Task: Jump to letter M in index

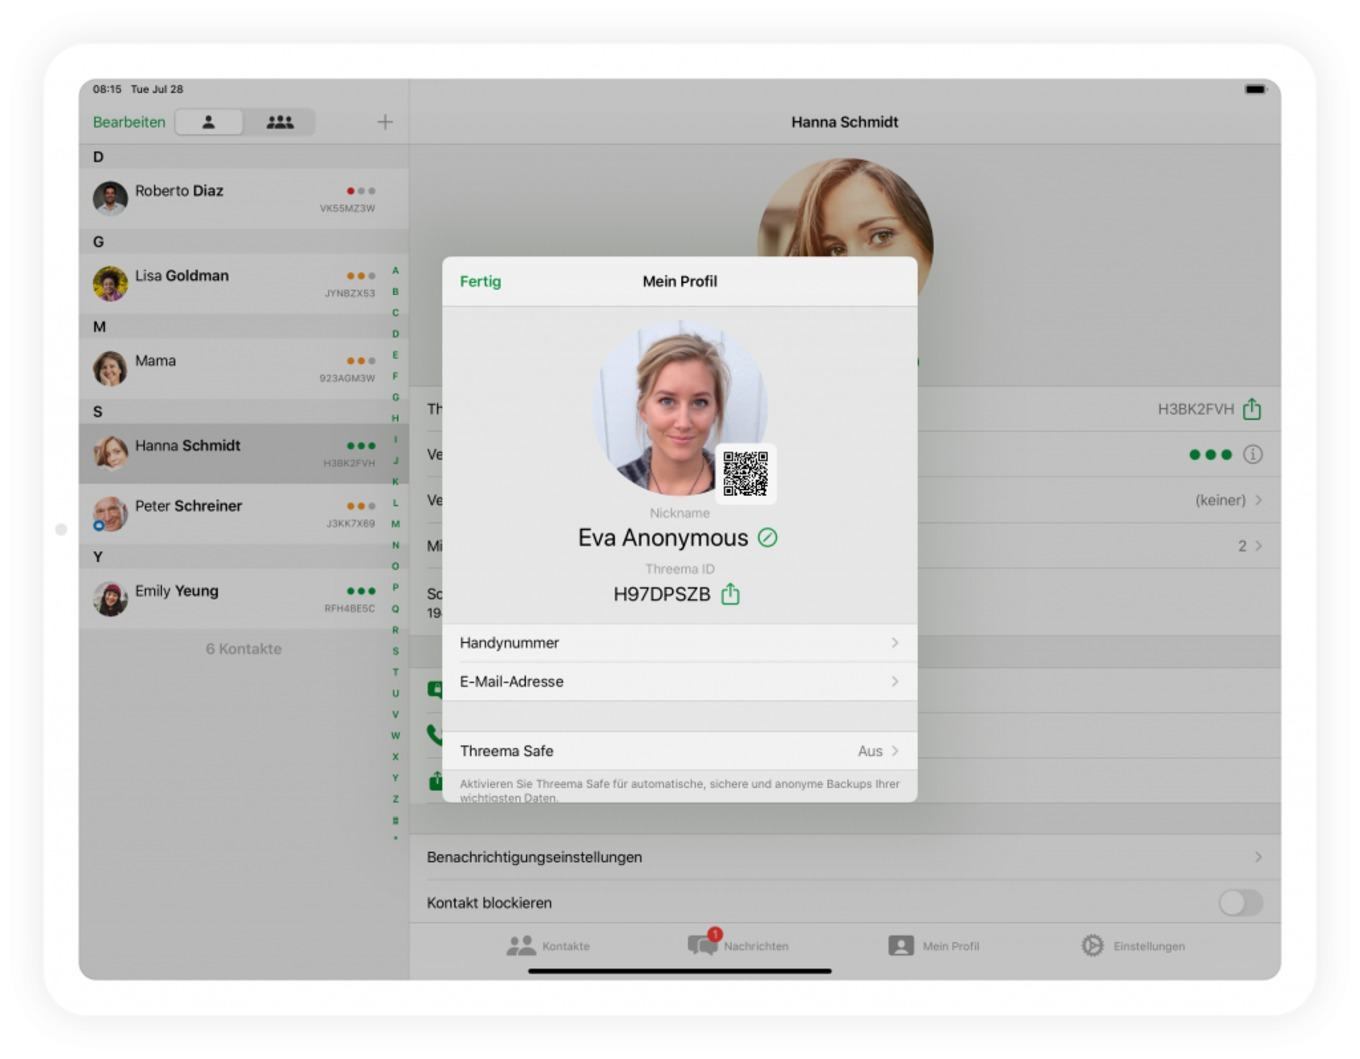Action: click(395, 524)
